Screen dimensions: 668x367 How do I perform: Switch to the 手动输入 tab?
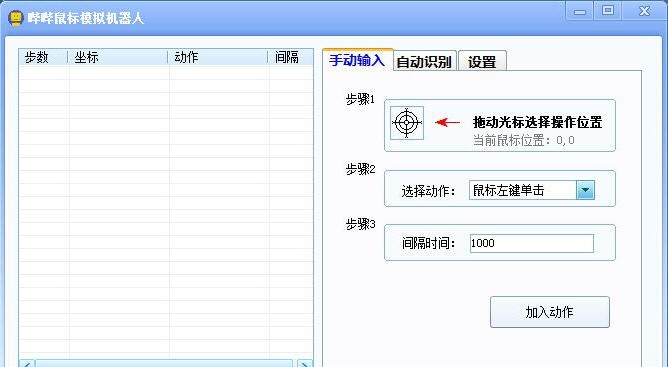(357, 60)
